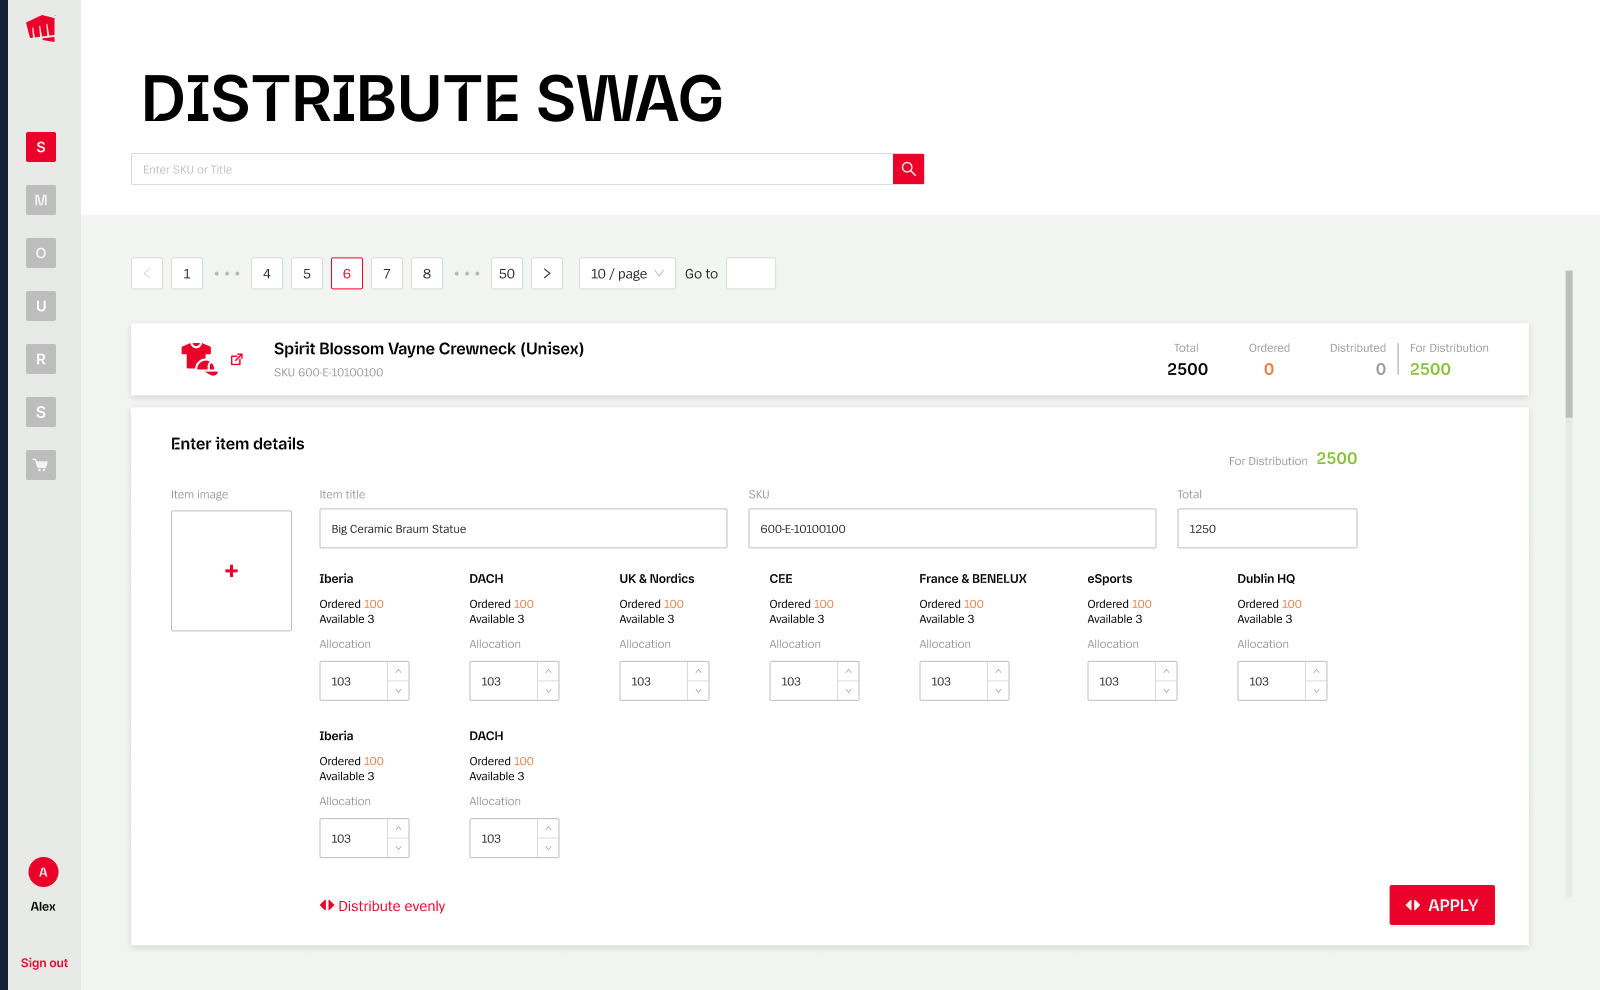The height and width of the screenshot is (990, 1600).
Task: Open the M sidebar section
Action: [x=41, y=200]
